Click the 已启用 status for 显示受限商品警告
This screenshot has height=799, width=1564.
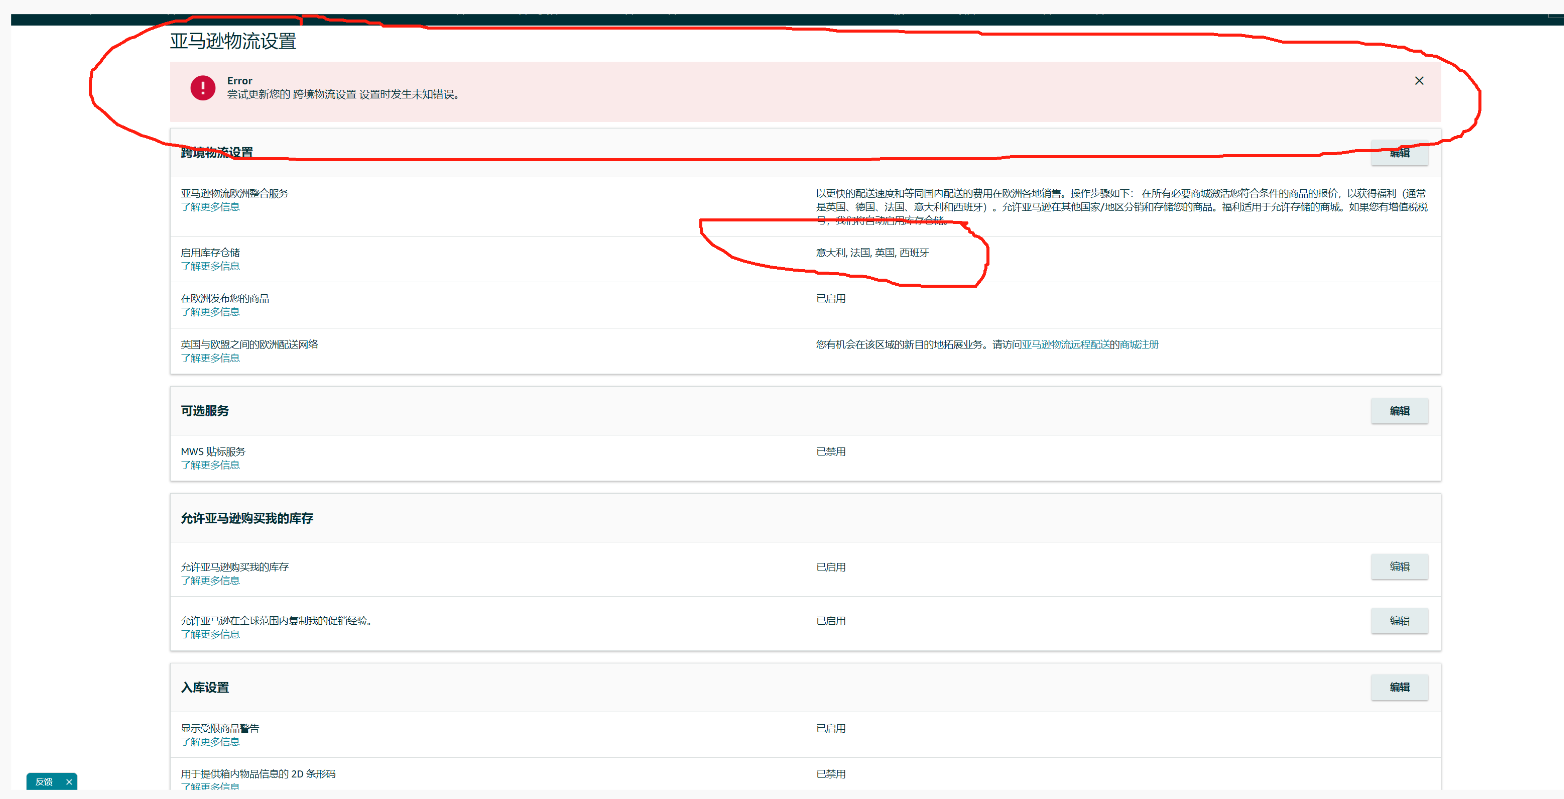pos(831,729)
